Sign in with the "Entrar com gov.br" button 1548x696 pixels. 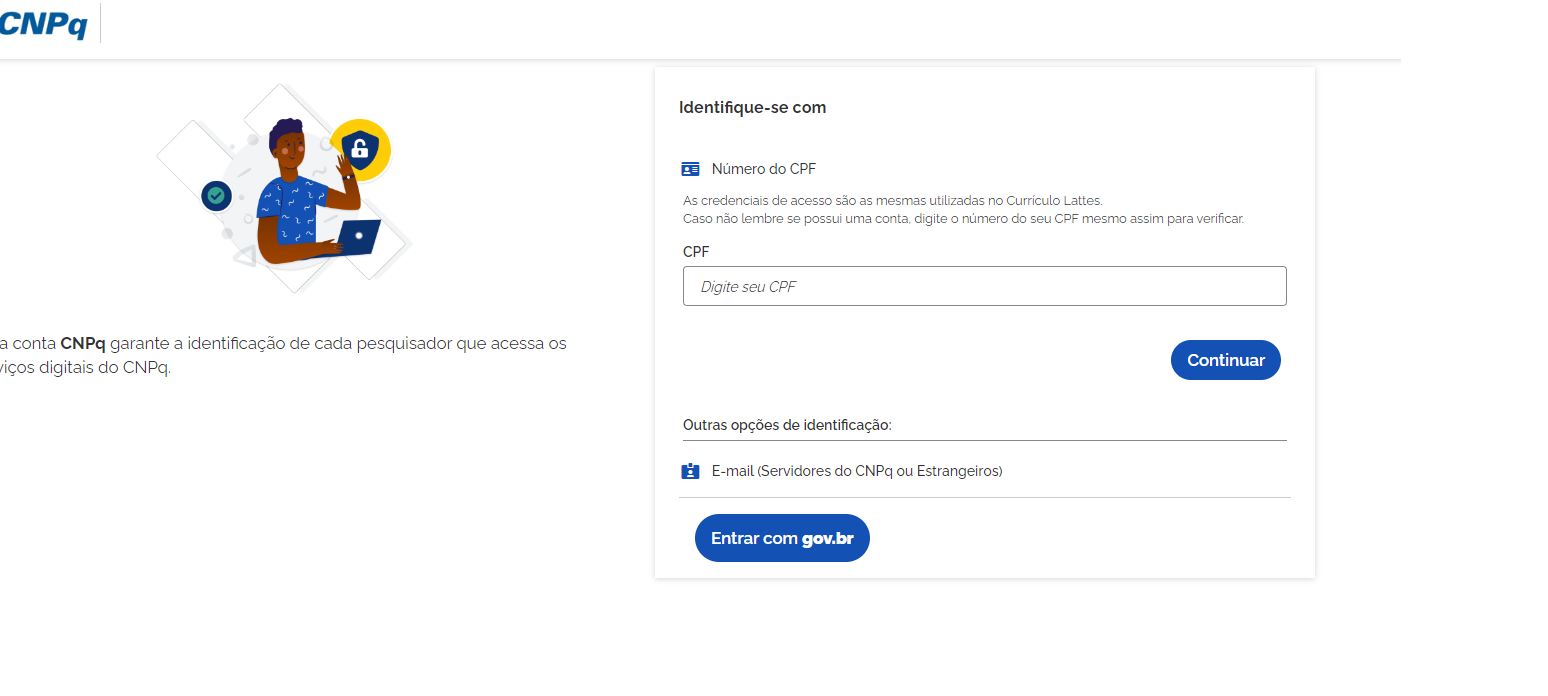(782, 538)
